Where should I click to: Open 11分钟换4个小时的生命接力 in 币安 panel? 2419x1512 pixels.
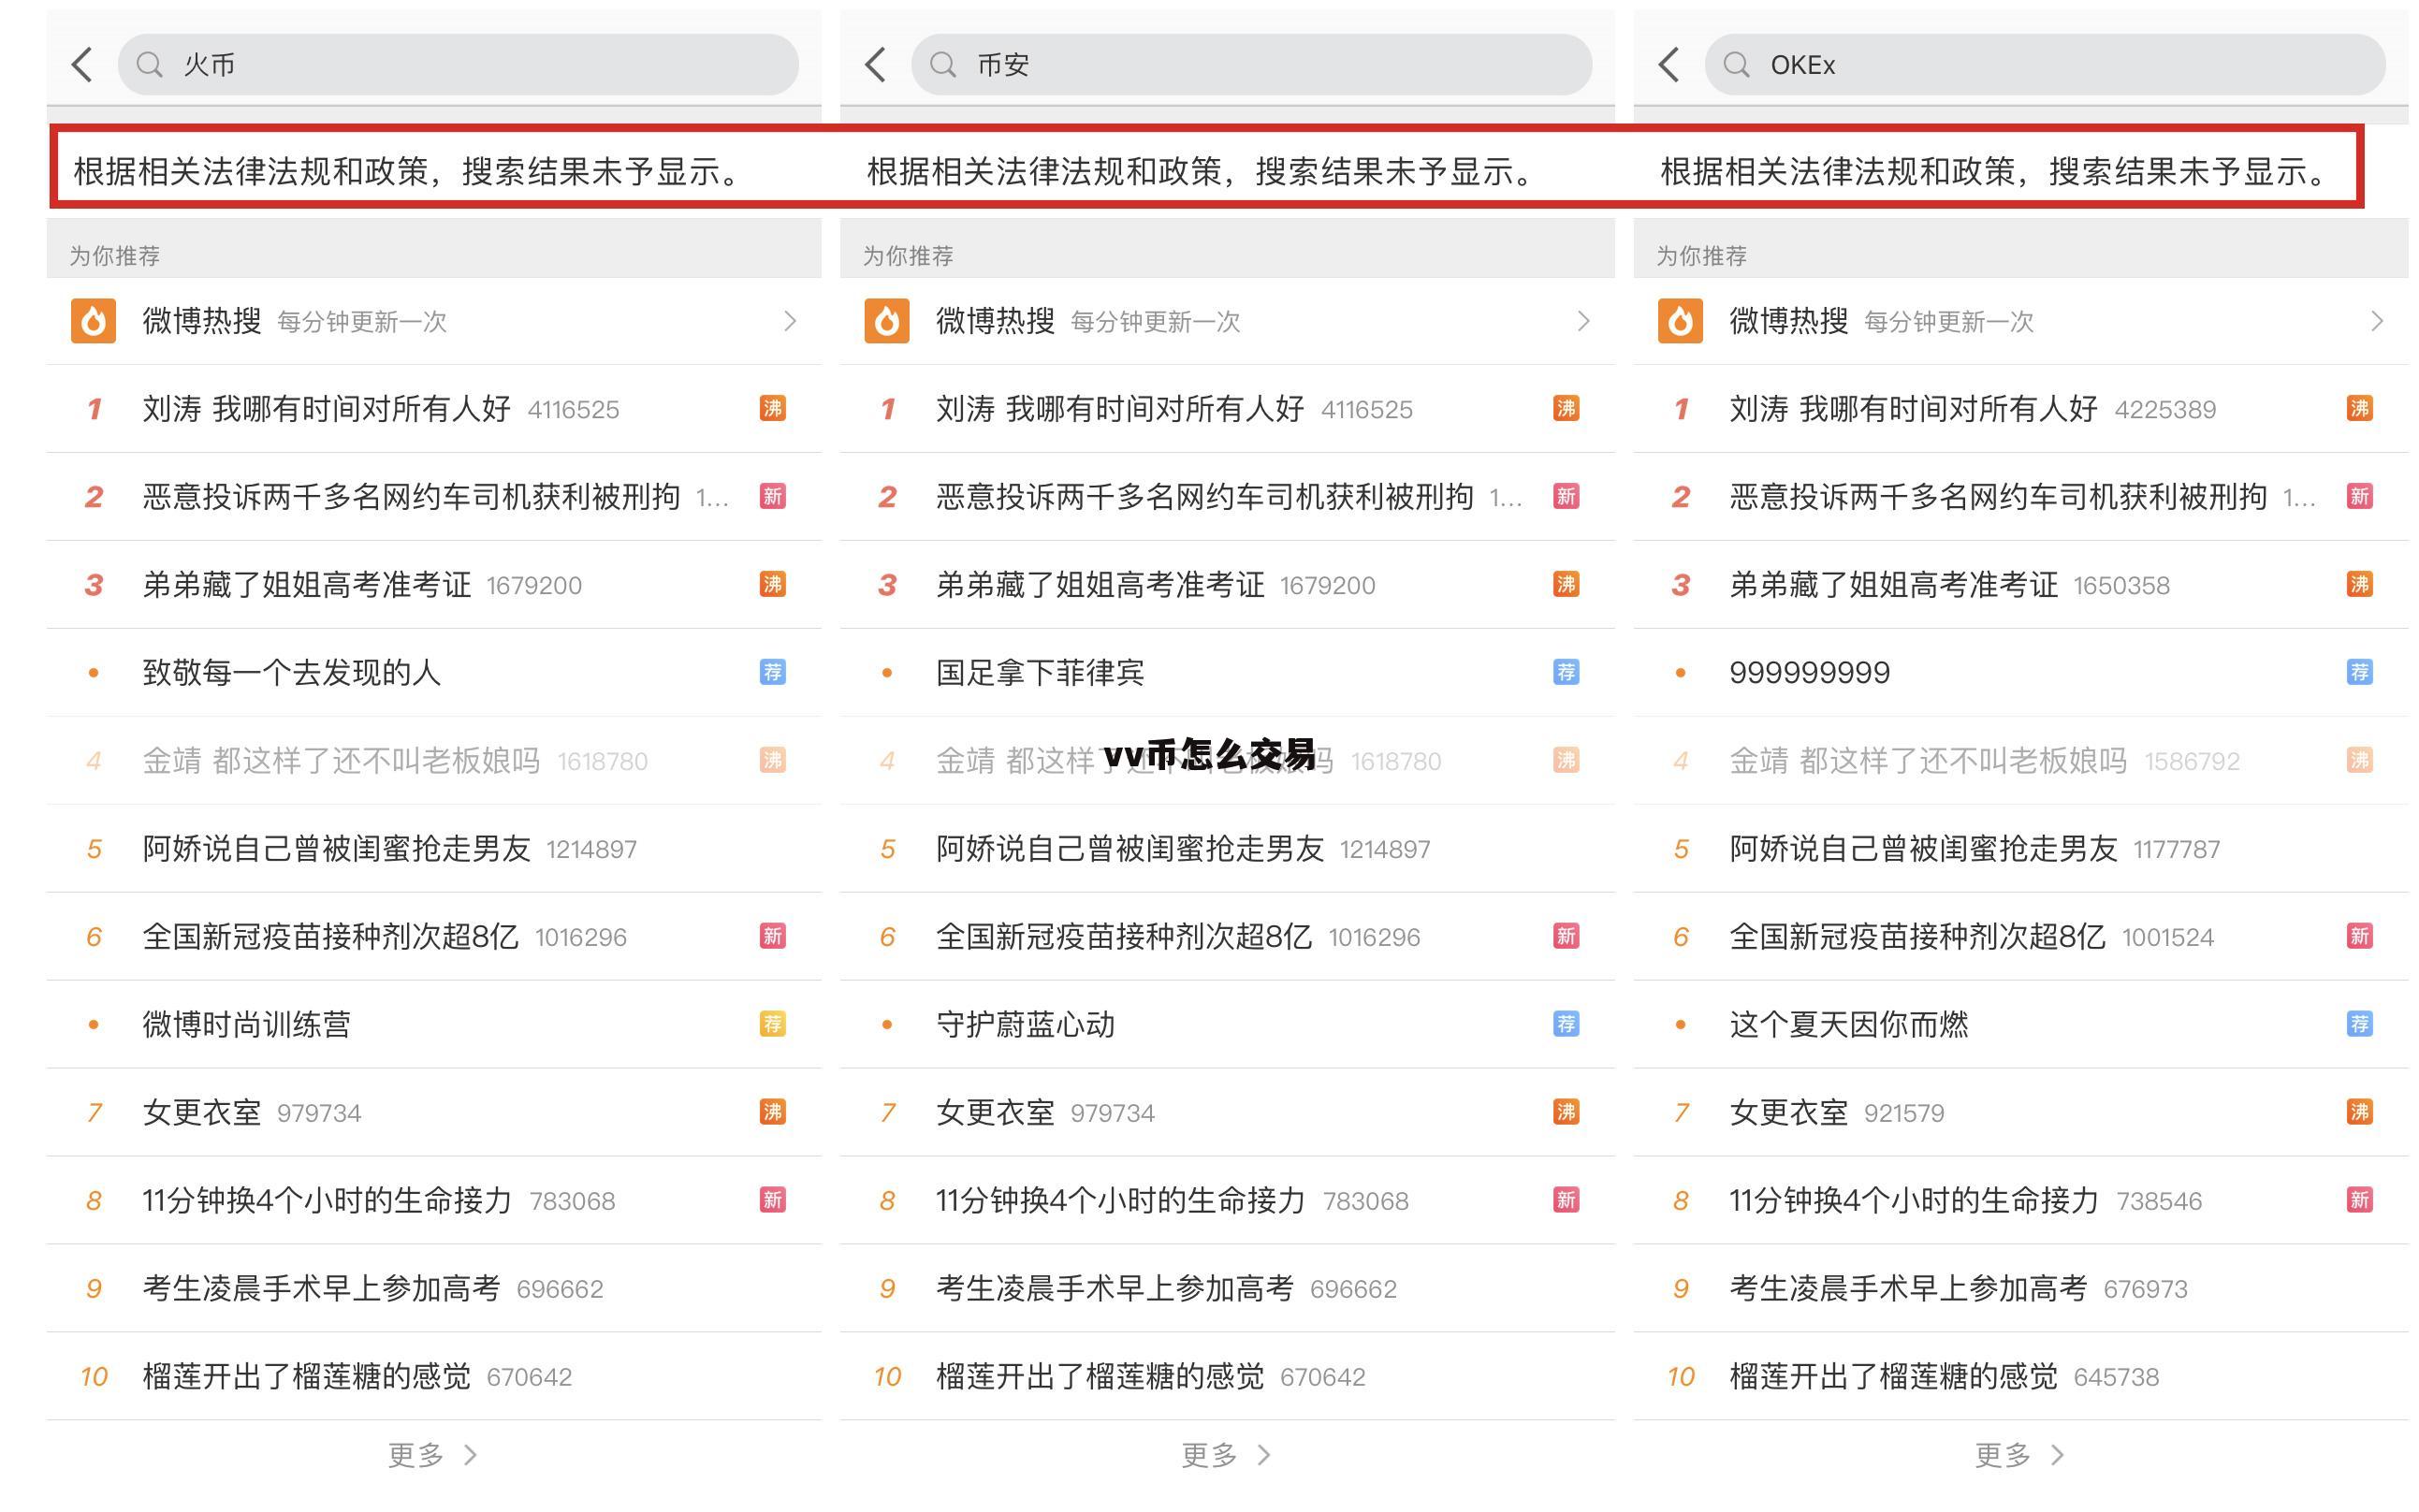point(1121,1201)
